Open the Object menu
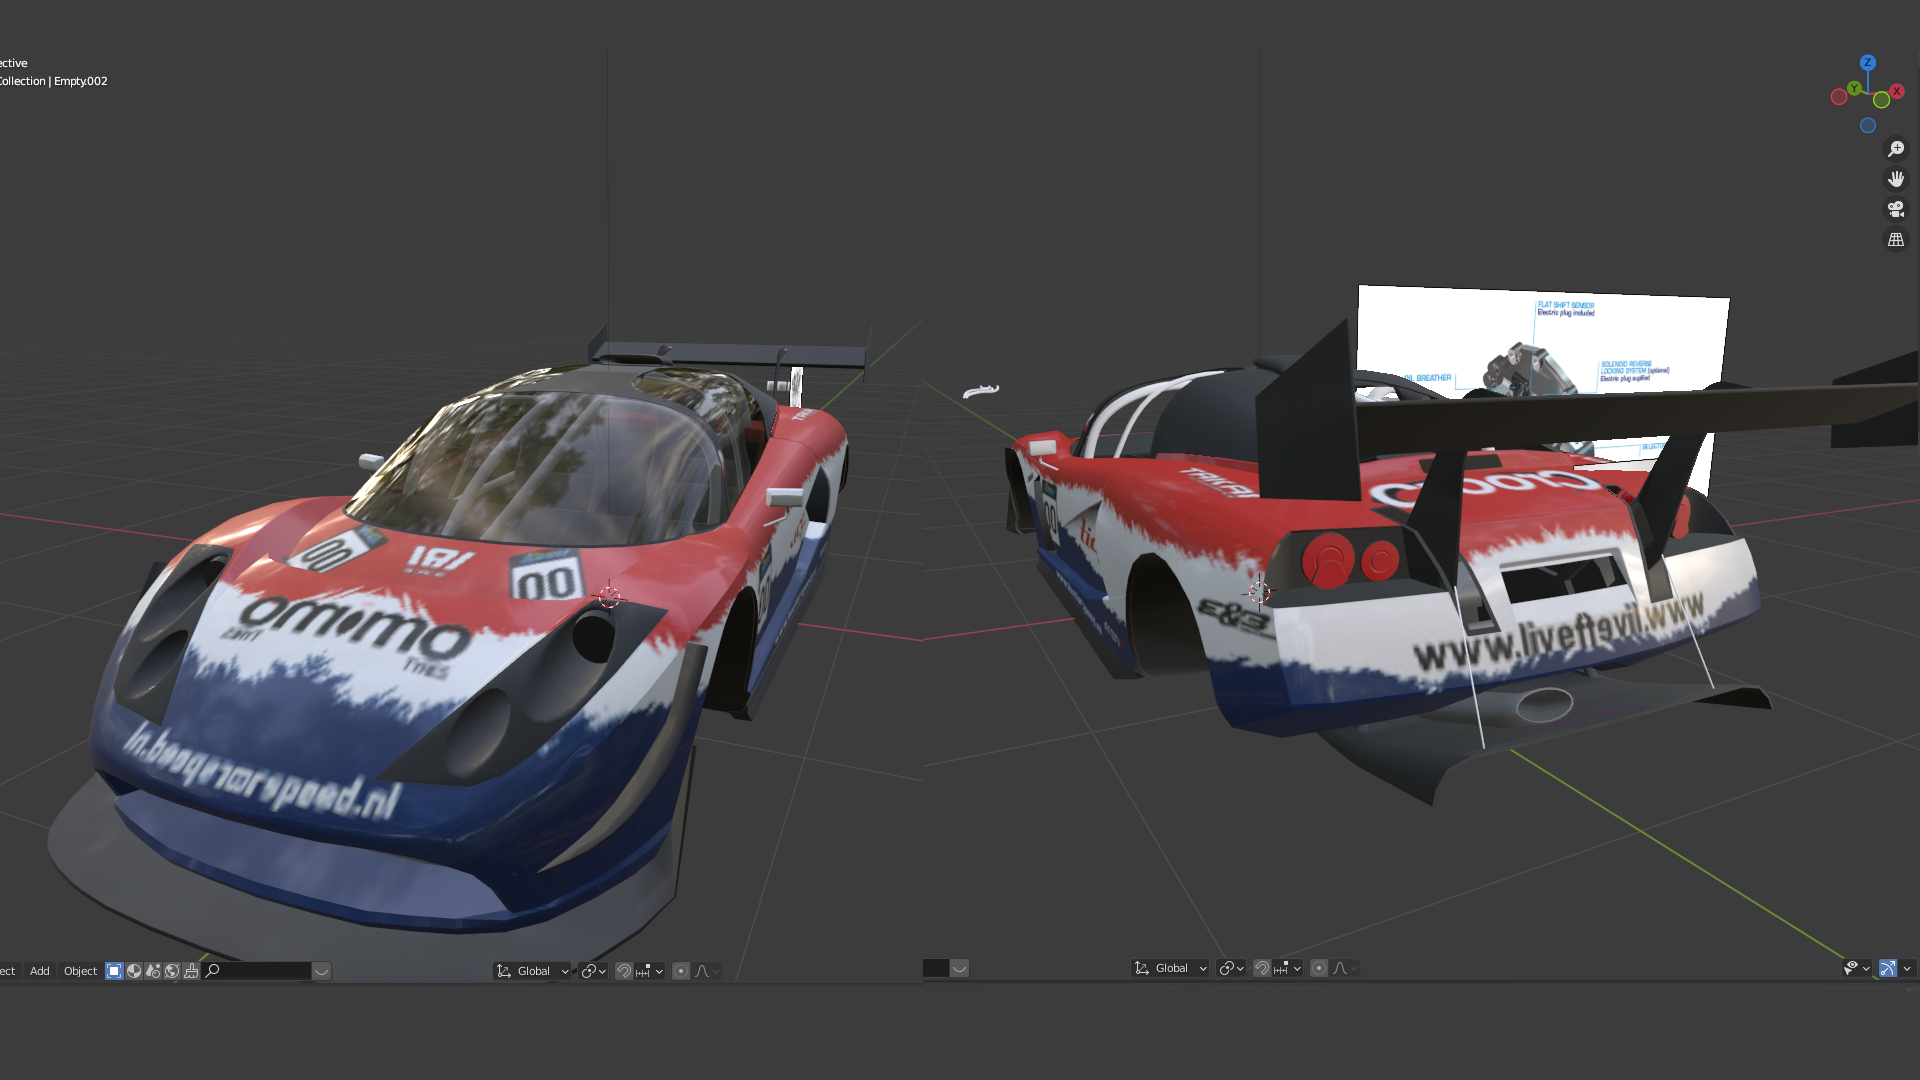 80,971
